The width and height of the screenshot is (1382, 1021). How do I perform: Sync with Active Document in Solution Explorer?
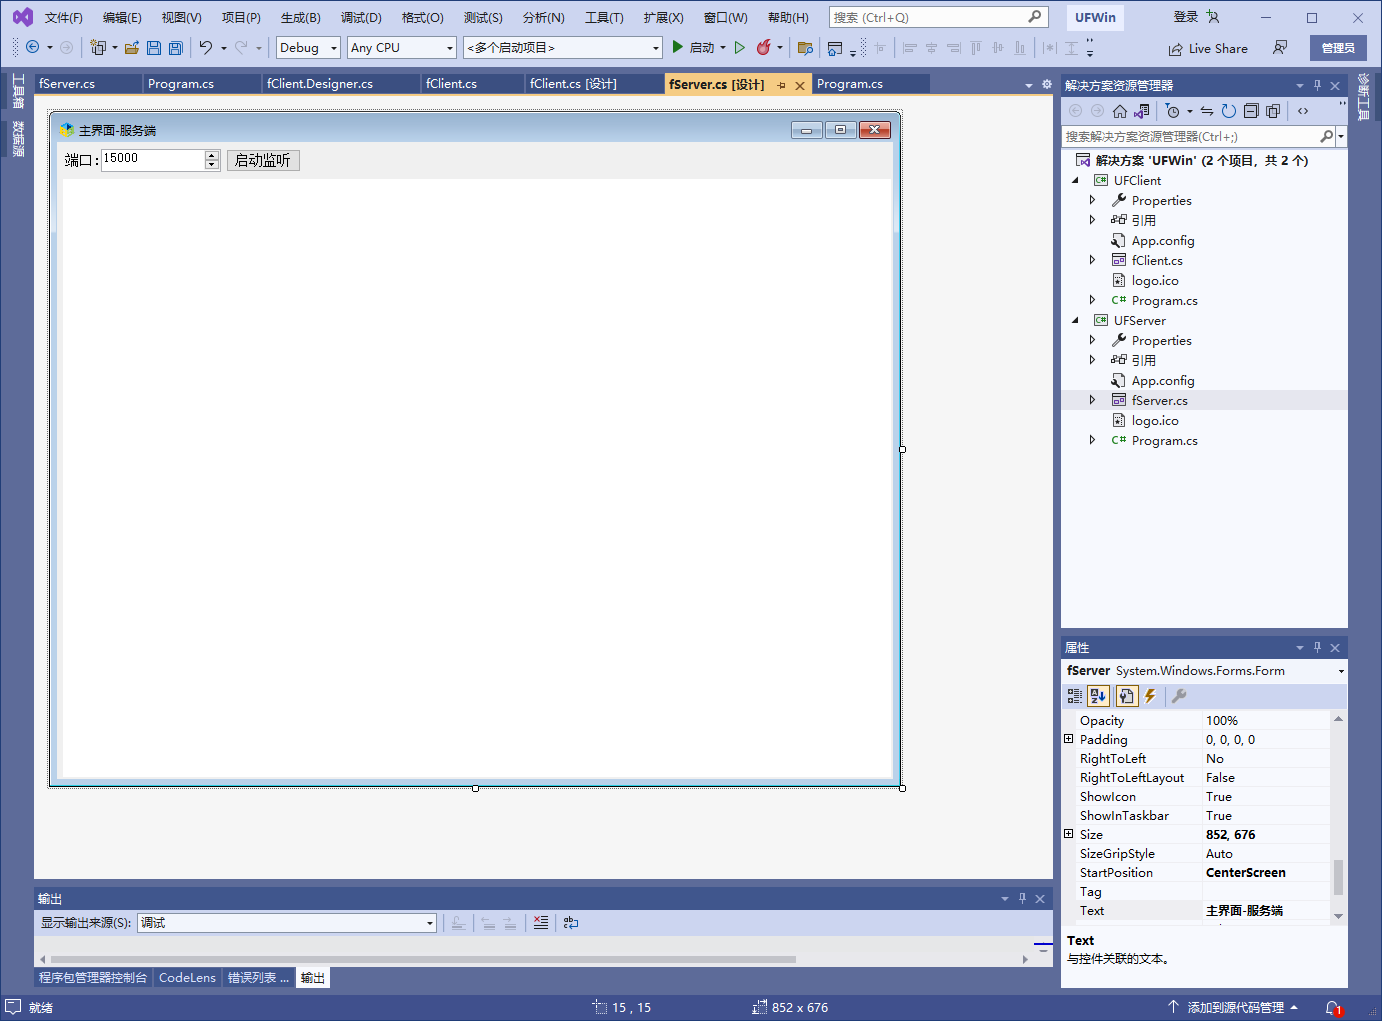pyautogui.click(x=1207, y=111)
